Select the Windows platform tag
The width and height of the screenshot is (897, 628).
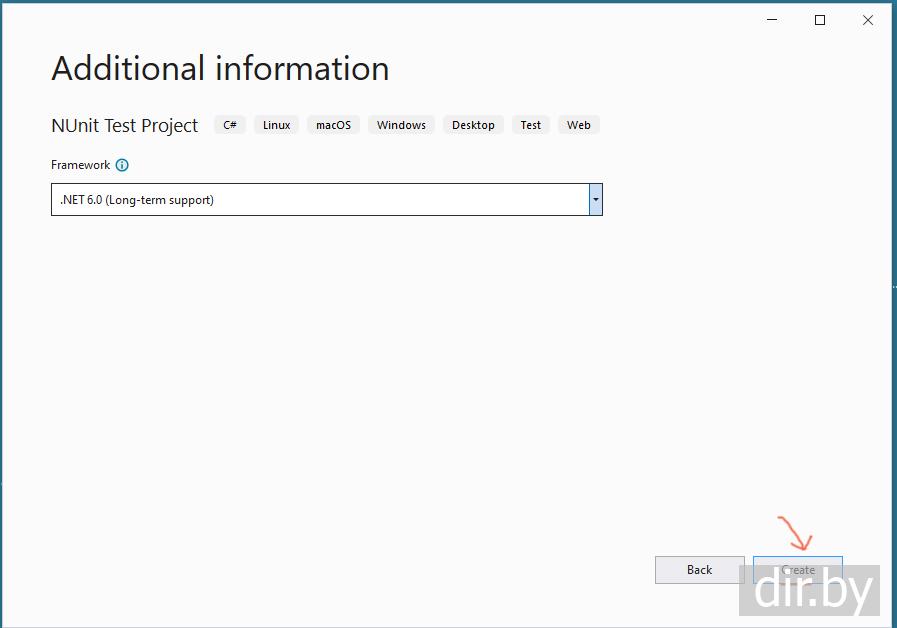point(401,125)
